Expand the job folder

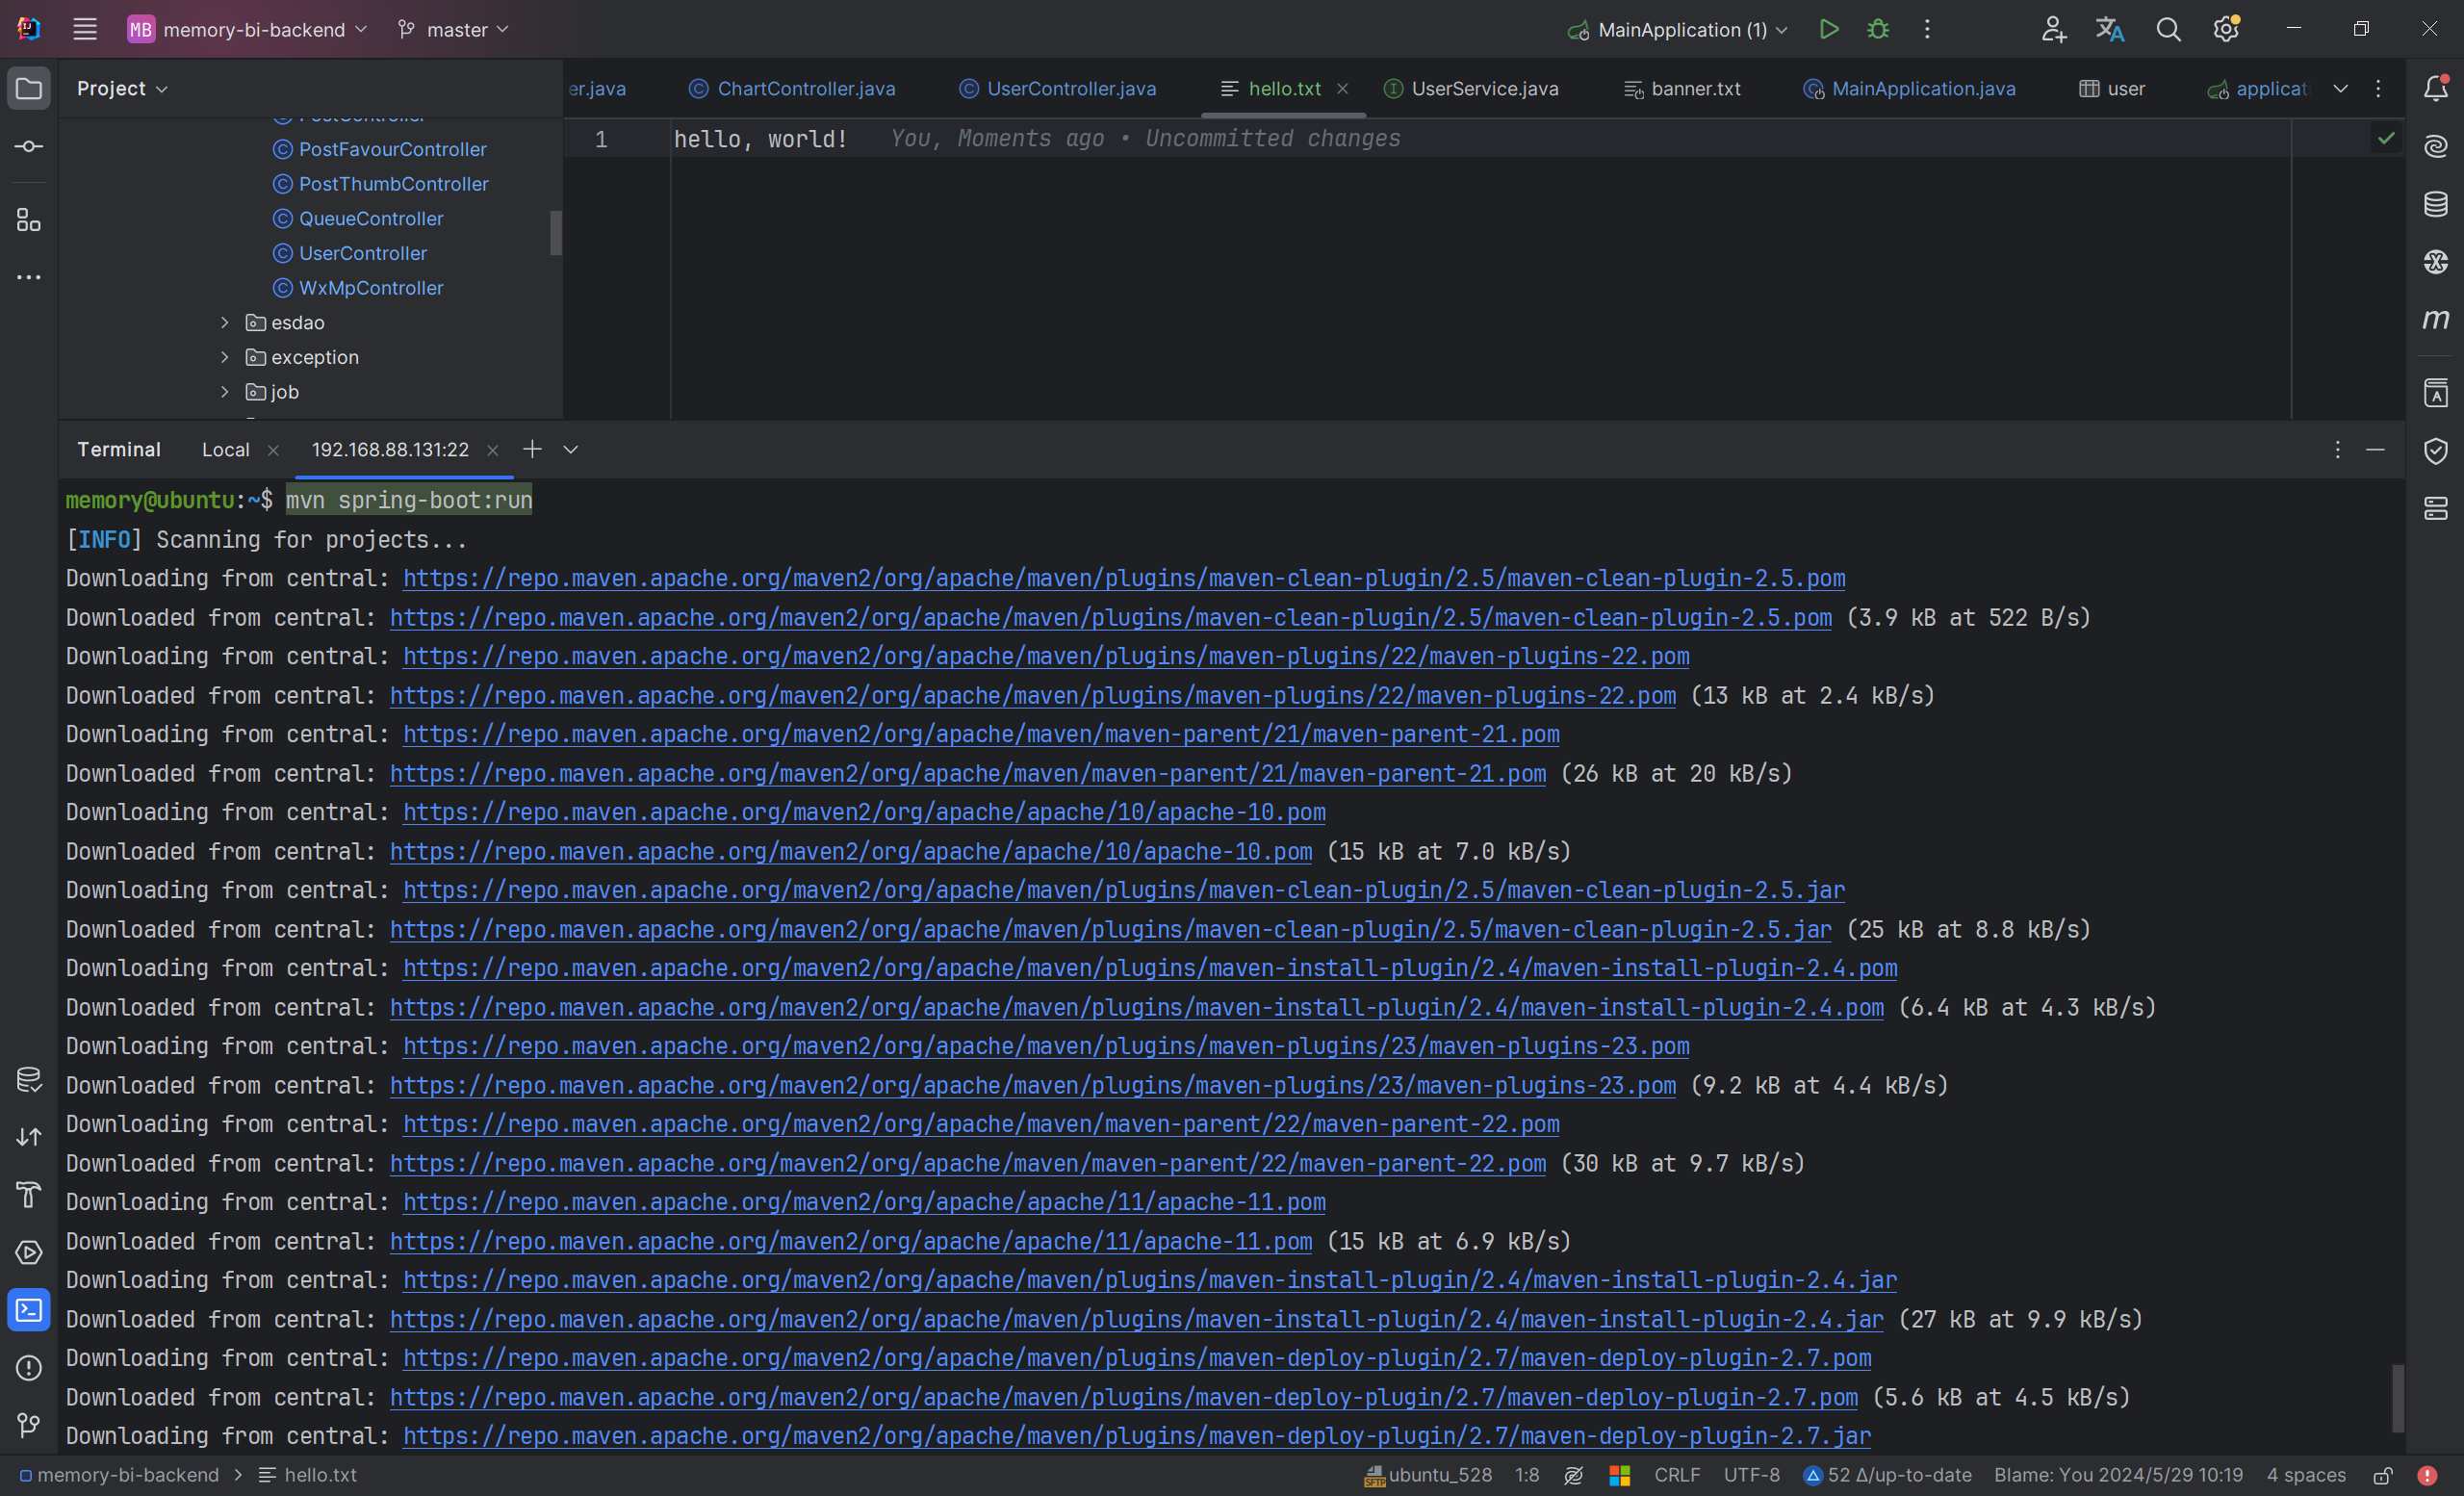pyautogui.click(x=225, y=392)
